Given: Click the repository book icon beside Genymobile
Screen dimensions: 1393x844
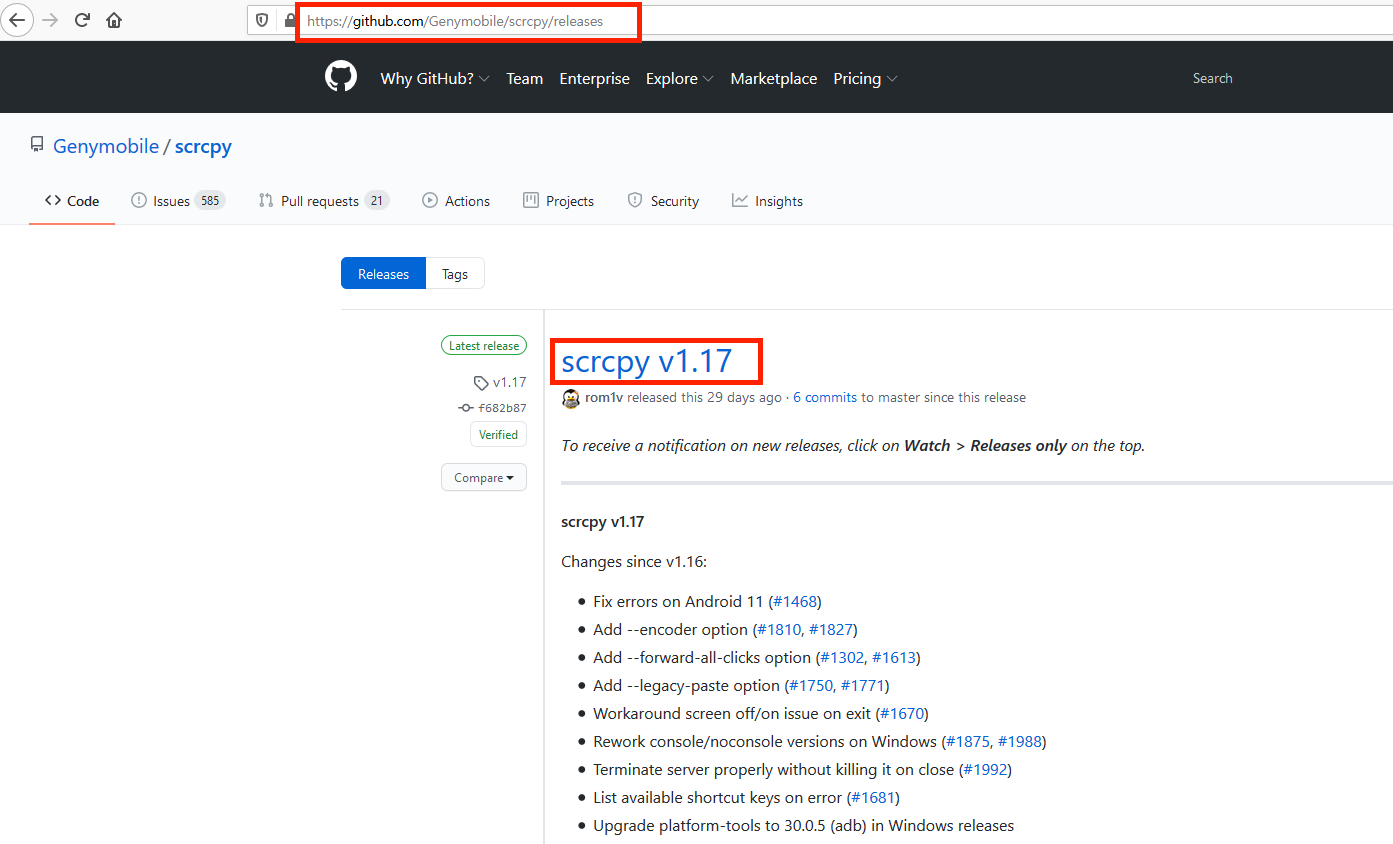Looking at the screenshot, I should pos(37,146).
